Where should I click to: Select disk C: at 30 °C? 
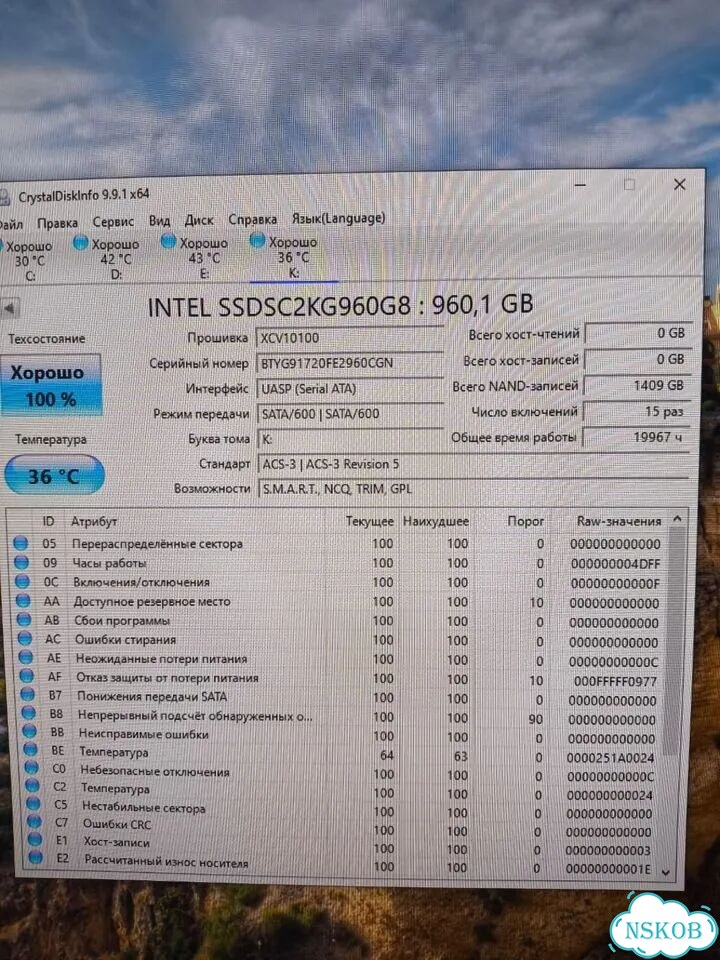pyautogui.click(x=28, y=261)
